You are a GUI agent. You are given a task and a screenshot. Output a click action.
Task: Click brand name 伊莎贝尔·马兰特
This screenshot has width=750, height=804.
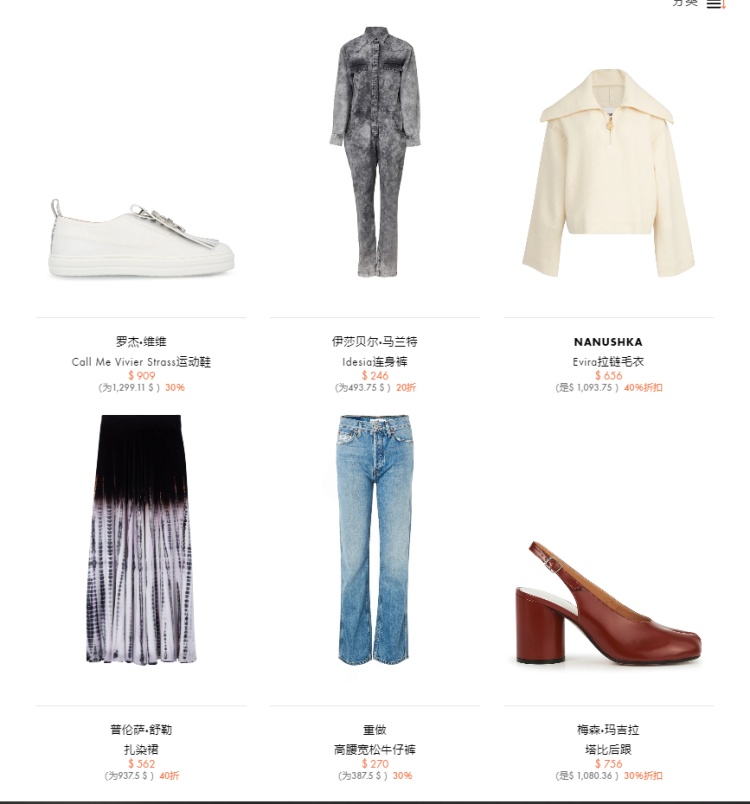tap(375, 341)
